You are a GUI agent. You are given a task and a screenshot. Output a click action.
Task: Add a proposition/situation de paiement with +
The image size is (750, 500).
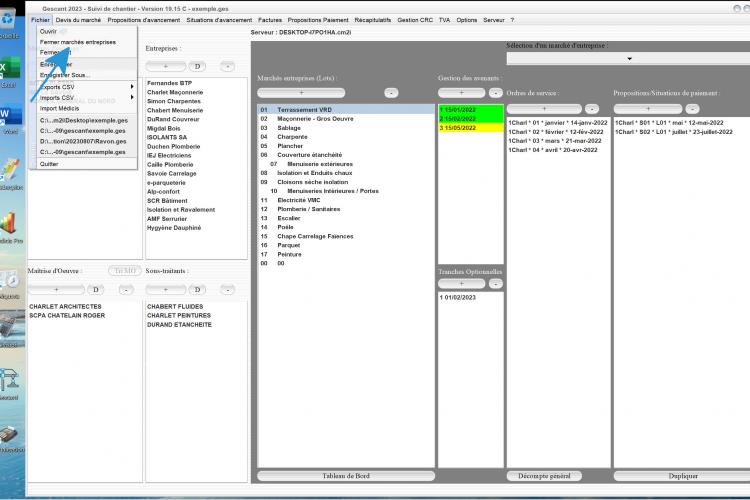[648, 109]
